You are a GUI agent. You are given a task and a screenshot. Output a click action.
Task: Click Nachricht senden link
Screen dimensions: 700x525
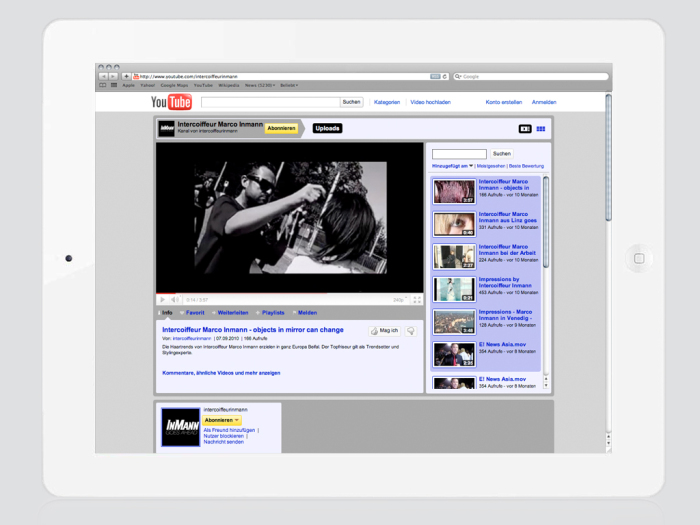click(x=224, y=442)
